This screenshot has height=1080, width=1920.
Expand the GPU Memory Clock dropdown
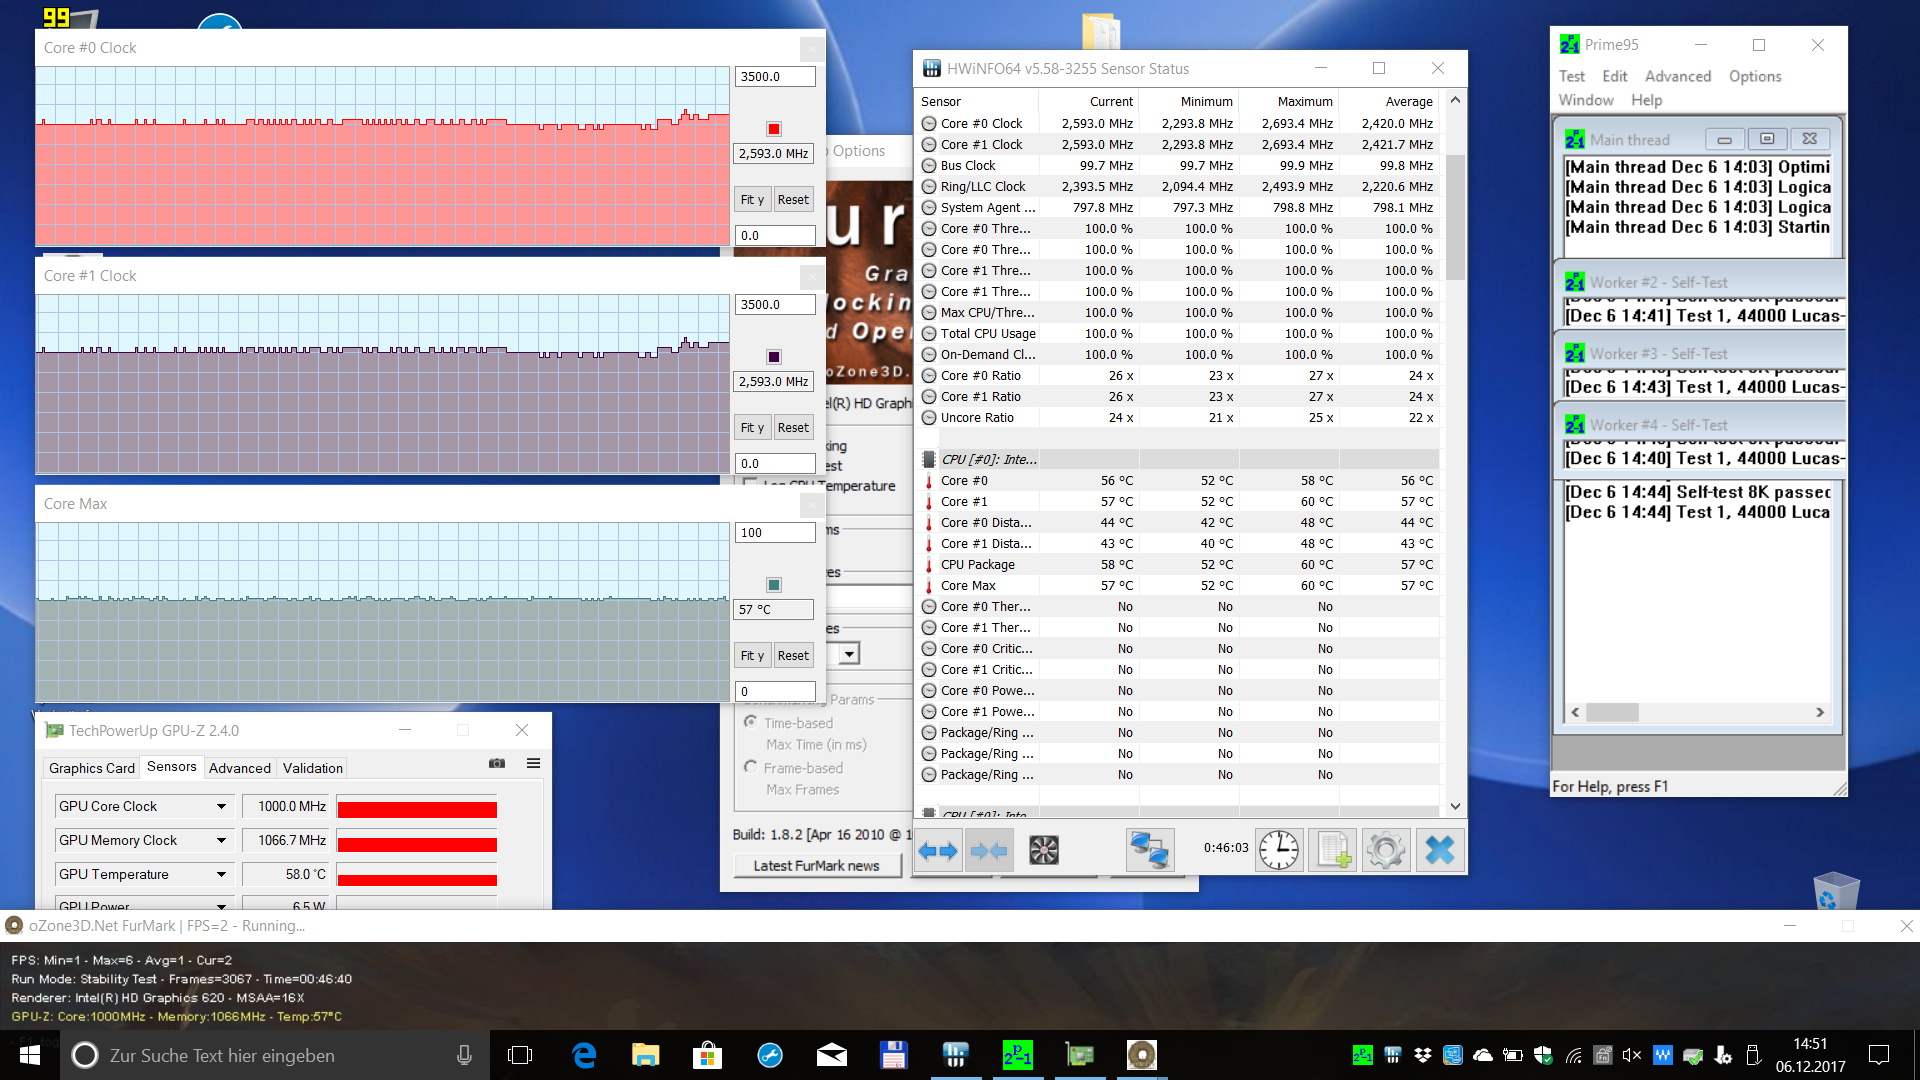(x=221, y=841)
